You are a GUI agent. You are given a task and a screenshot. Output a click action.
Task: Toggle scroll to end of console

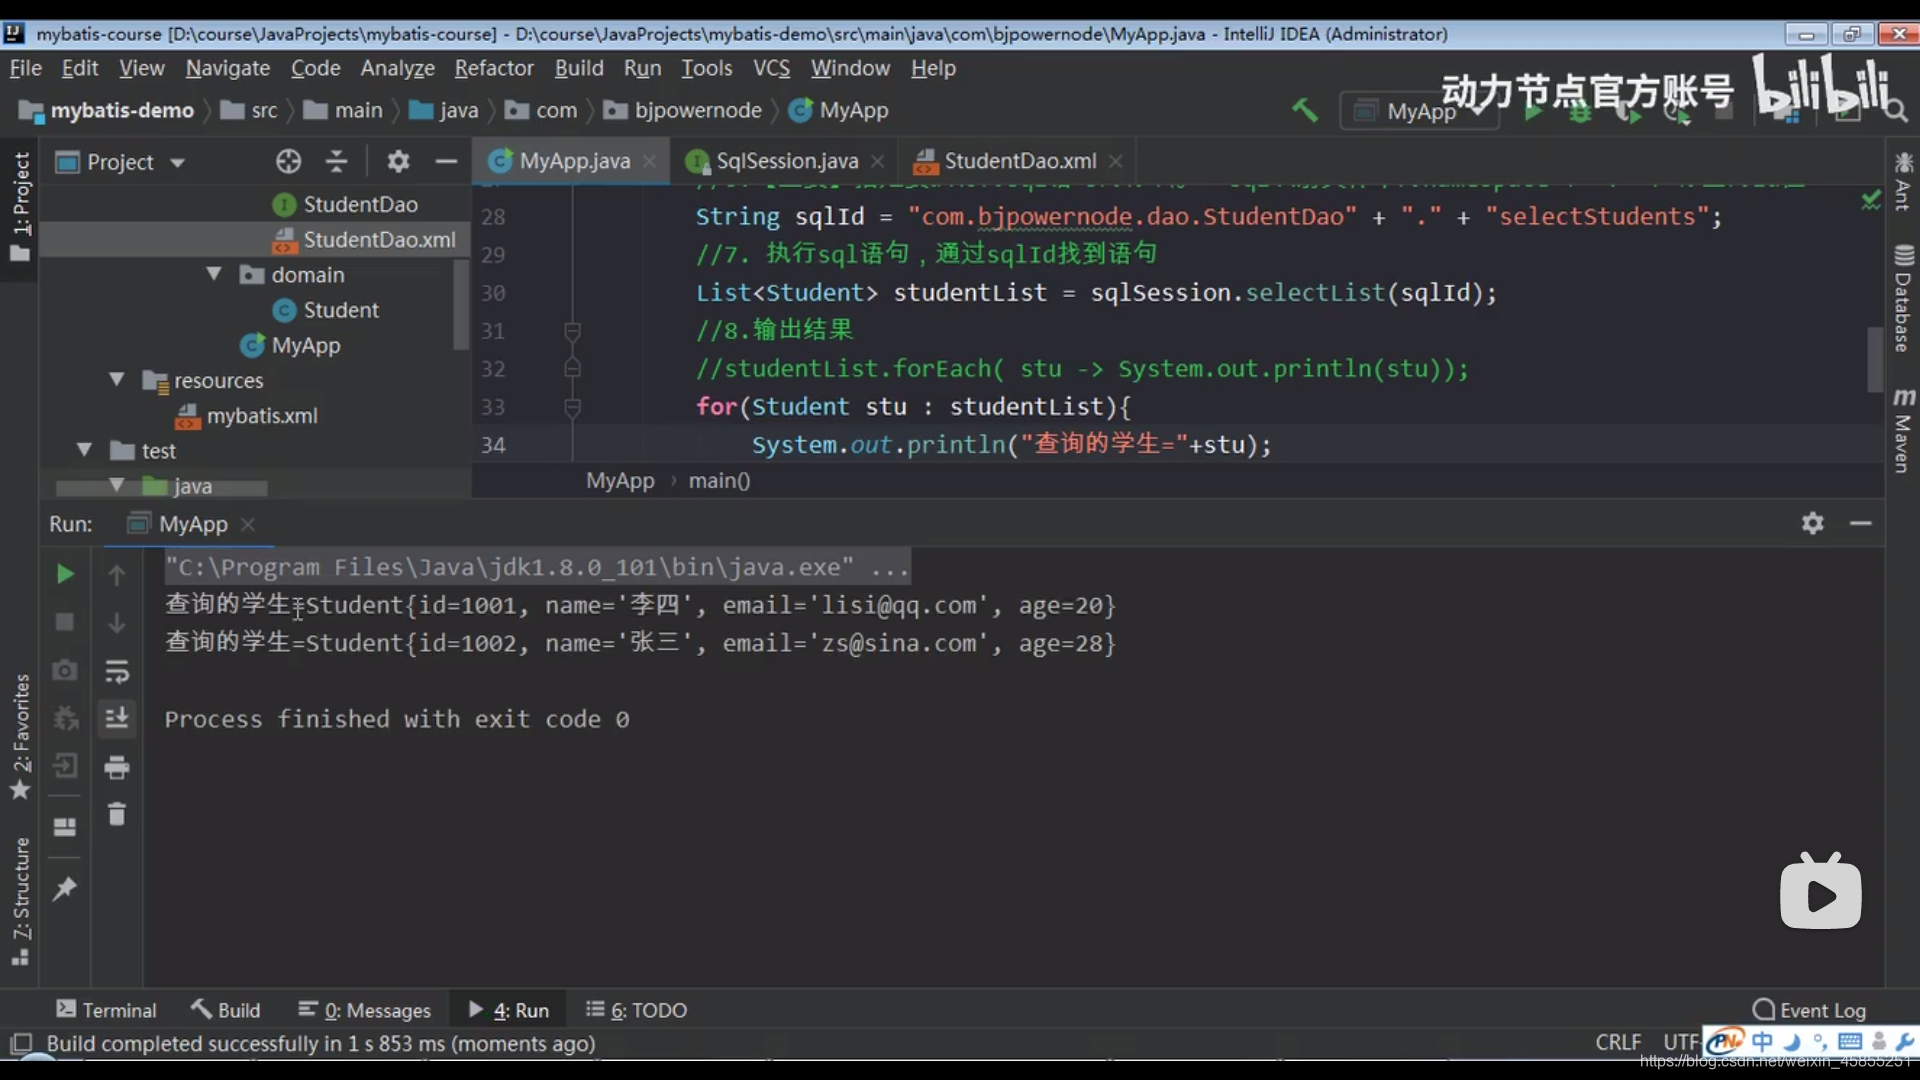click(x=117, y=718)
